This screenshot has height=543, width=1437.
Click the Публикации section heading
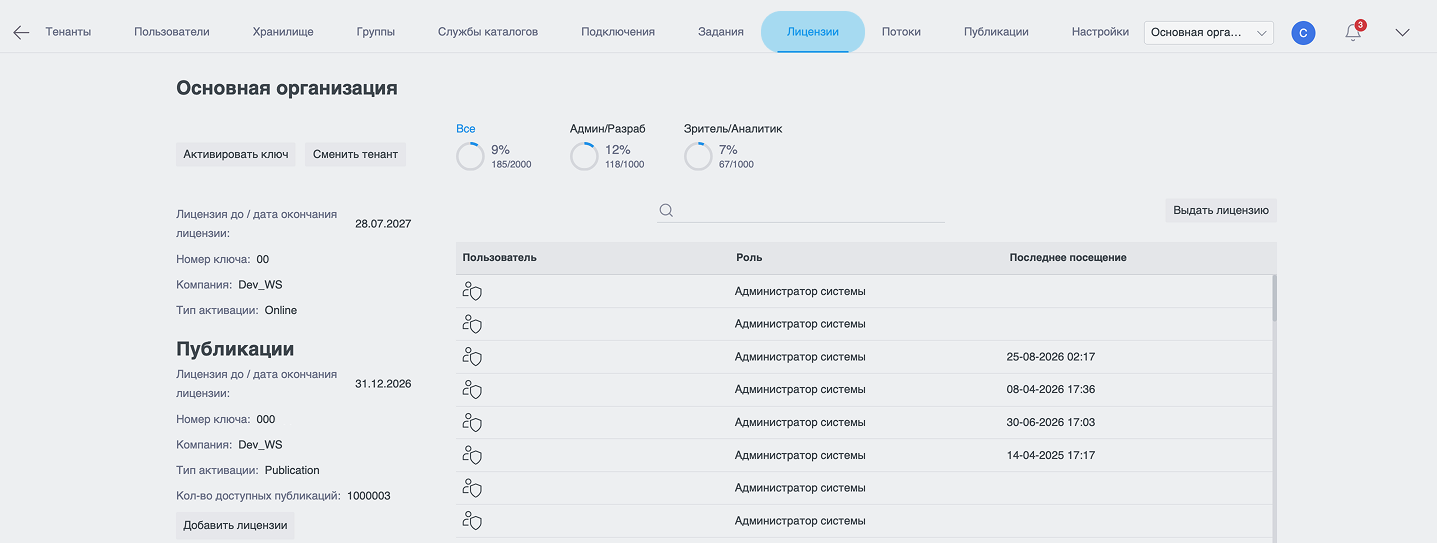(235, 349)
